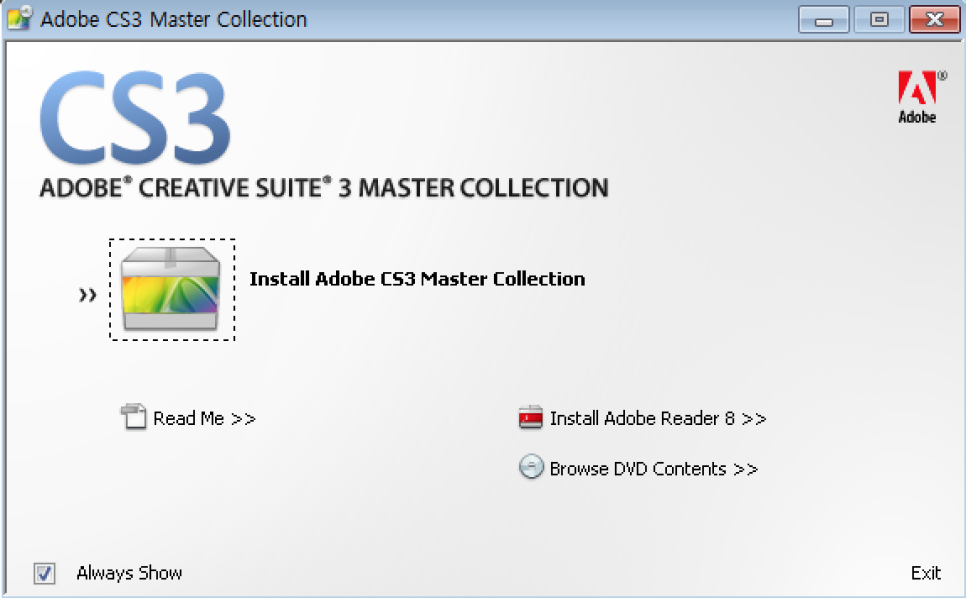Select the 'Always Show' label text
The width and height of the screenshot is (966, 598).
[x=129, y=573]
